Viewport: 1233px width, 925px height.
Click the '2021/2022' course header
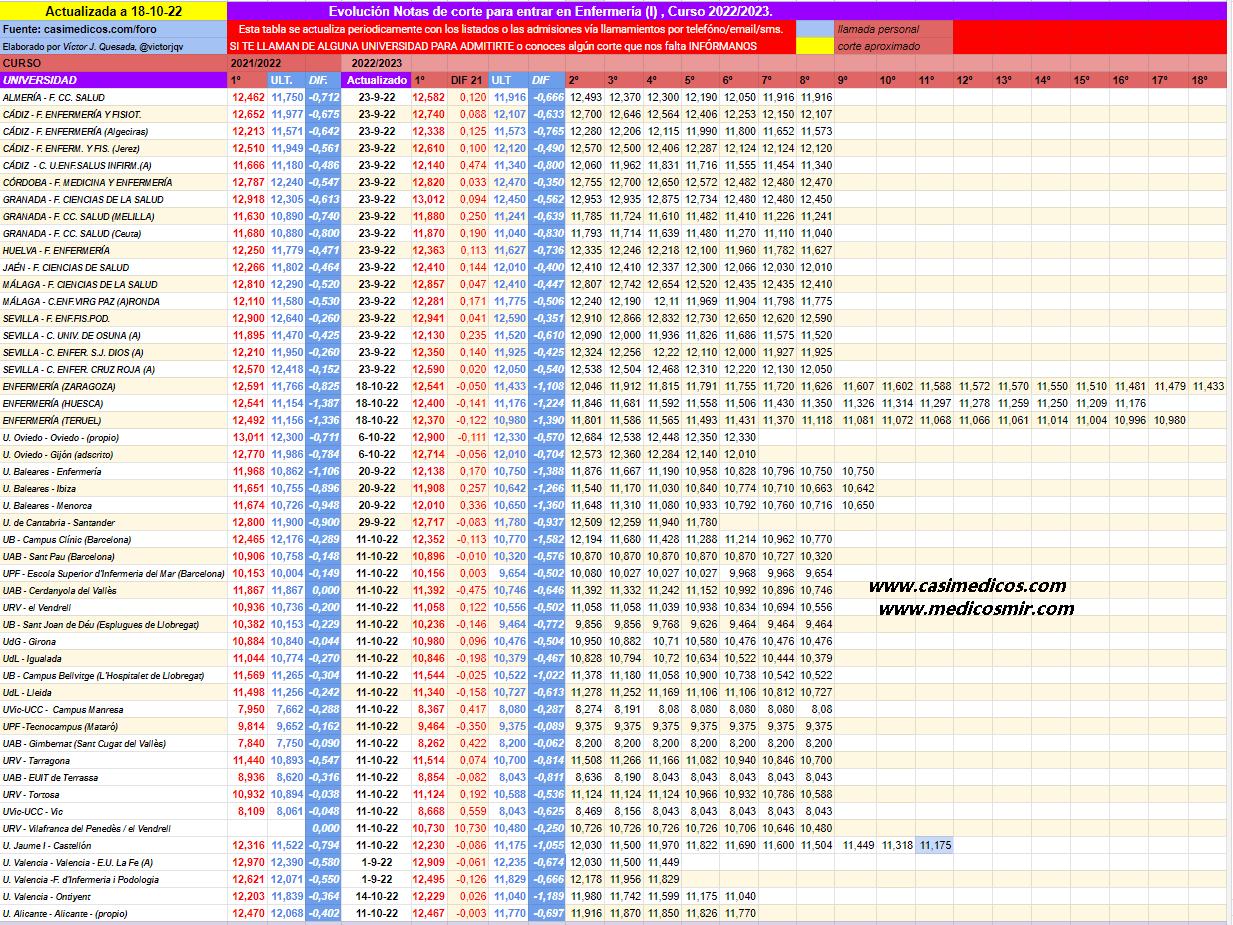tap(254, 63)
